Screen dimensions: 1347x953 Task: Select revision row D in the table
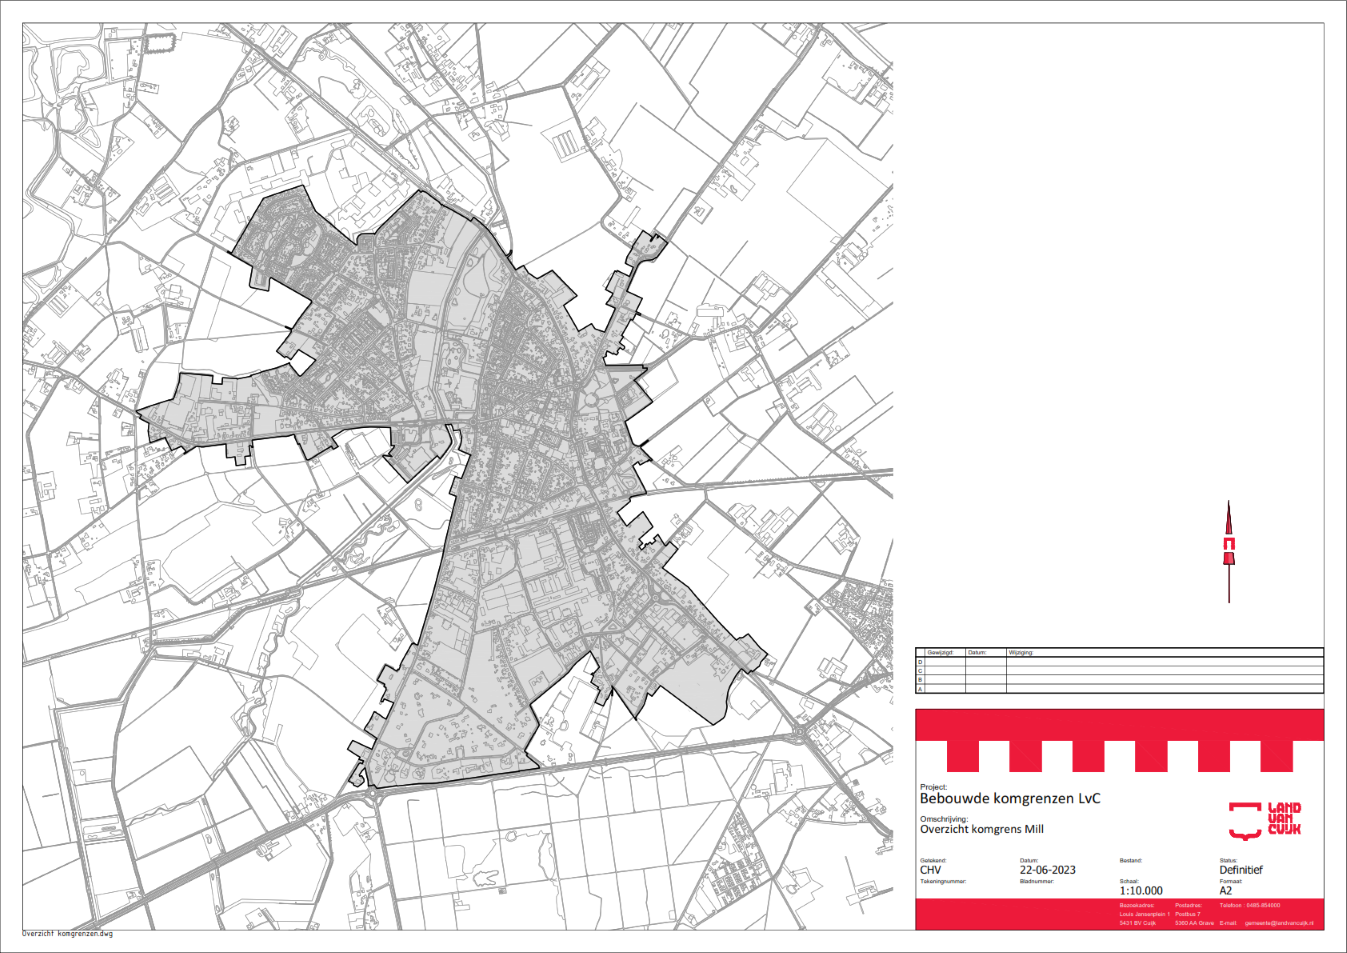pyautogui.click(x=920, y=662)
